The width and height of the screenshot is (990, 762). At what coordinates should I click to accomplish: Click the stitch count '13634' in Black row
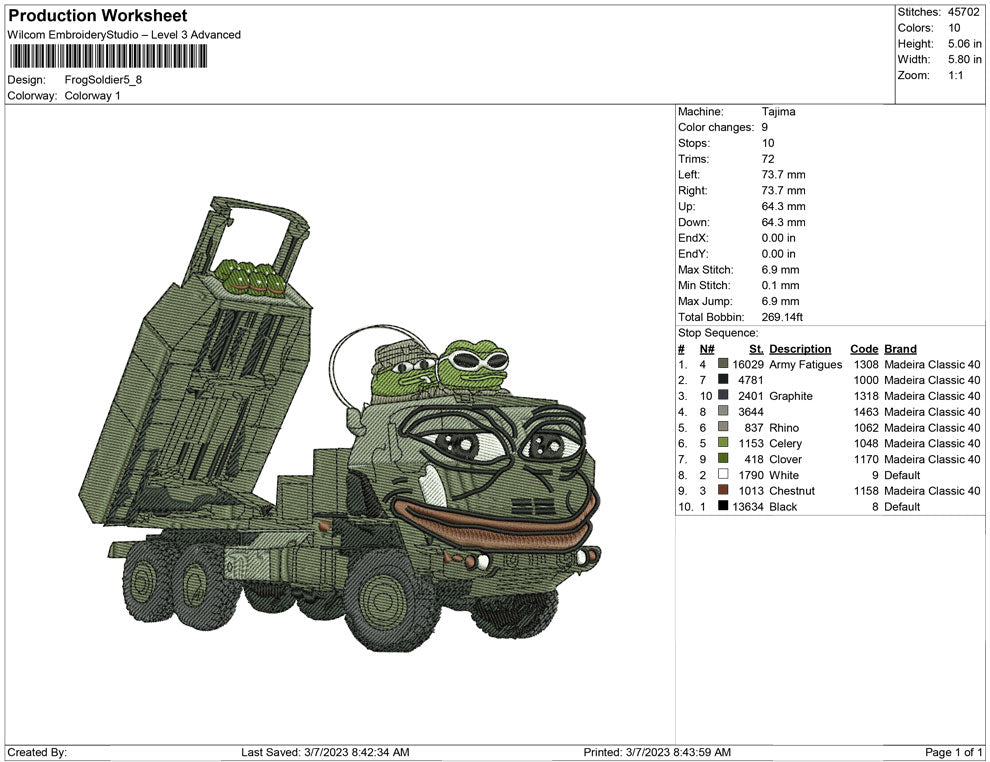tap(748, 506)
